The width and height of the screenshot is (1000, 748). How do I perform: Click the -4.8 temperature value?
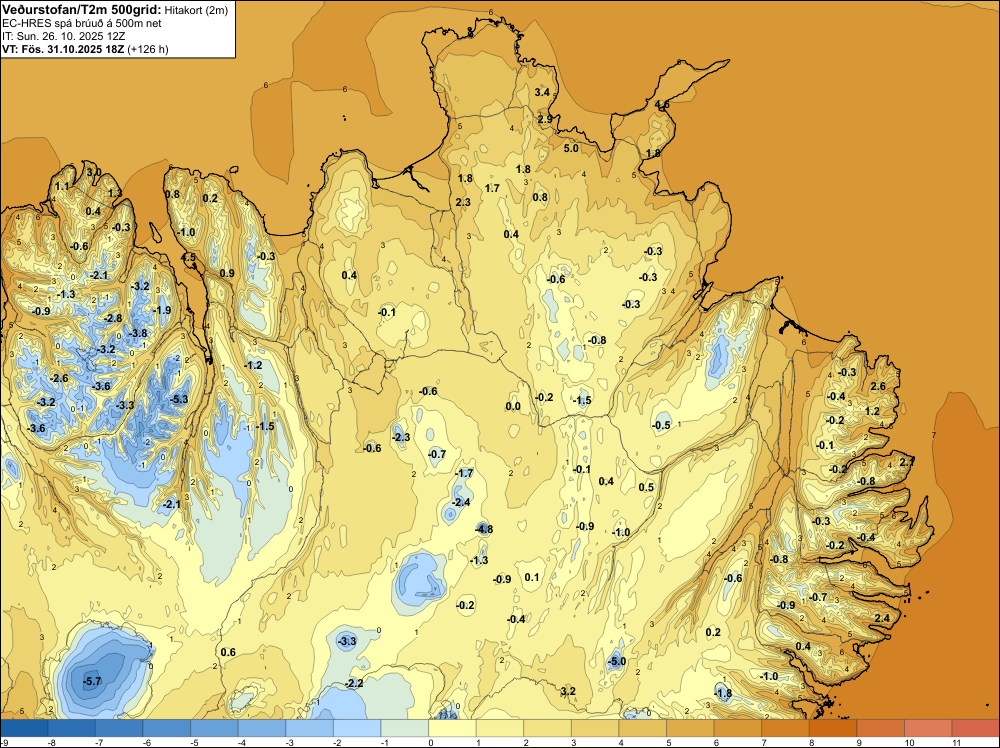(484, 529)
